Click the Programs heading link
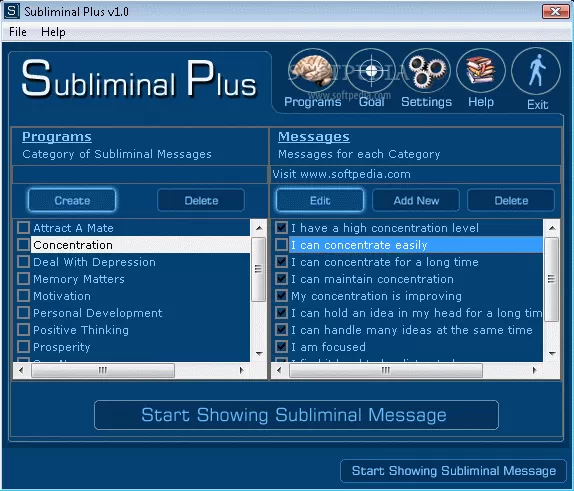 pos(57,137)
